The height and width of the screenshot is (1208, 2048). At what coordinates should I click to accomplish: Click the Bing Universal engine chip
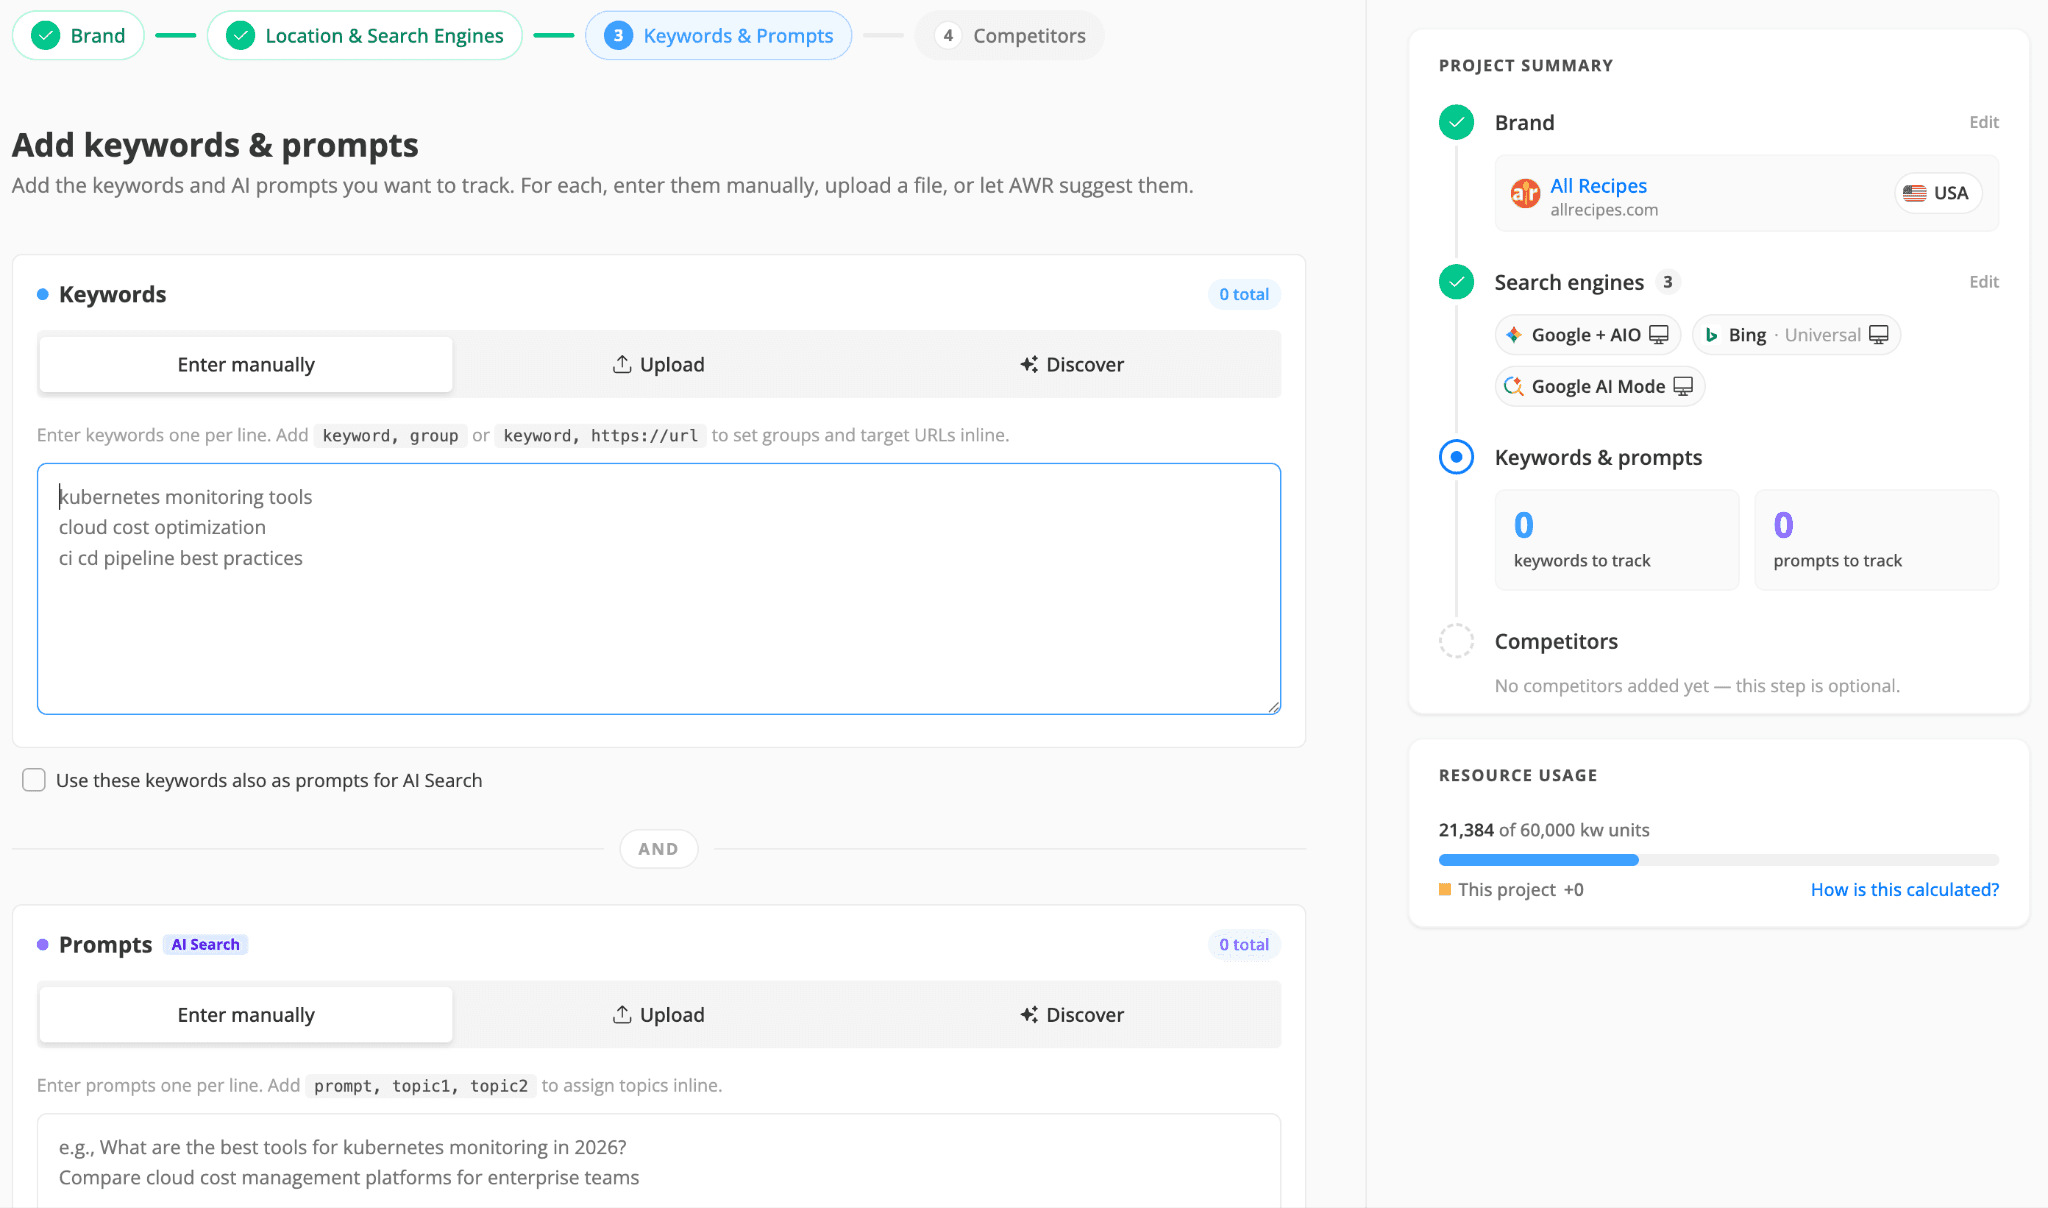(x=1796, y=335)
